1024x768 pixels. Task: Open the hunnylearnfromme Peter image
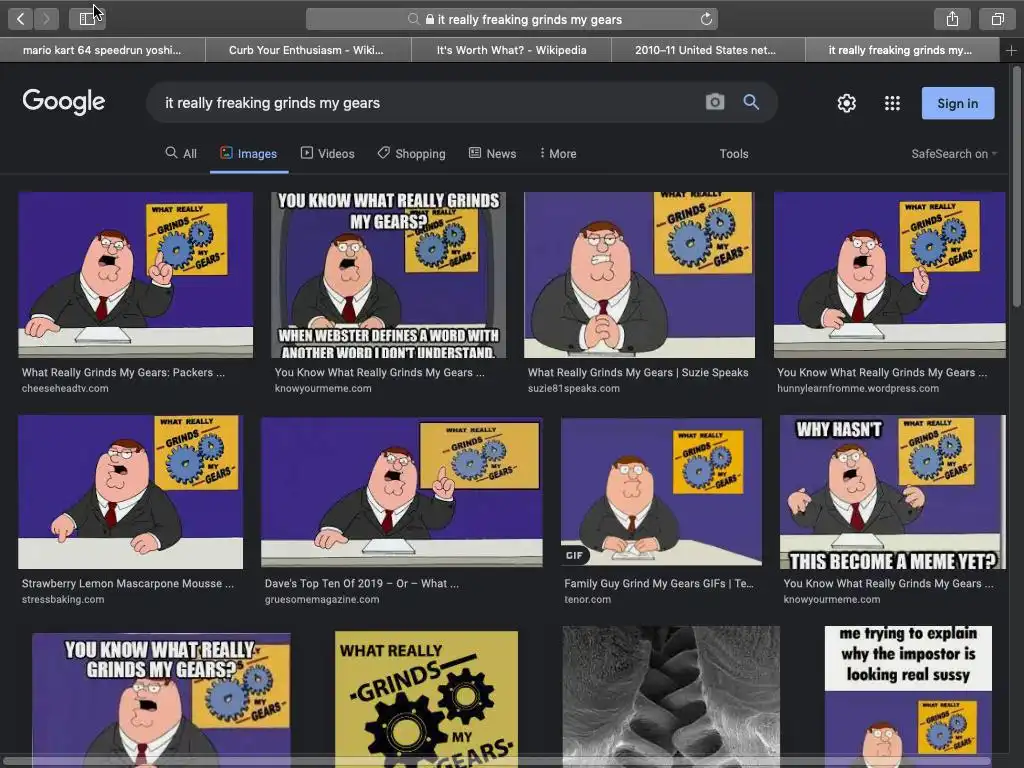point(889,274)
